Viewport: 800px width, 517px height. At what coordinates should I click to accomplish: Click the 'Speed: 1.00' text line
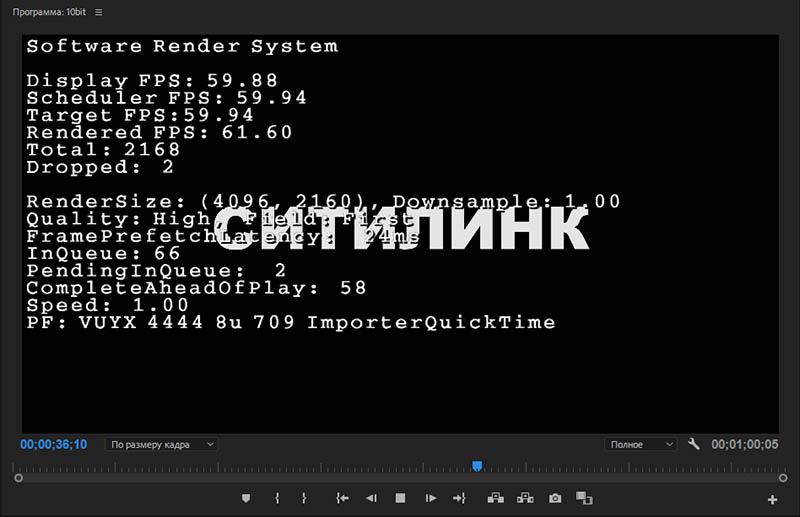(108, 305)
